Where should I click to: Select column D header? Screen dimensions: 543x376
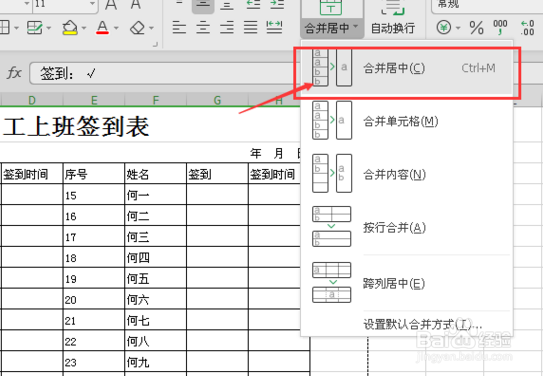pos(32,100)
